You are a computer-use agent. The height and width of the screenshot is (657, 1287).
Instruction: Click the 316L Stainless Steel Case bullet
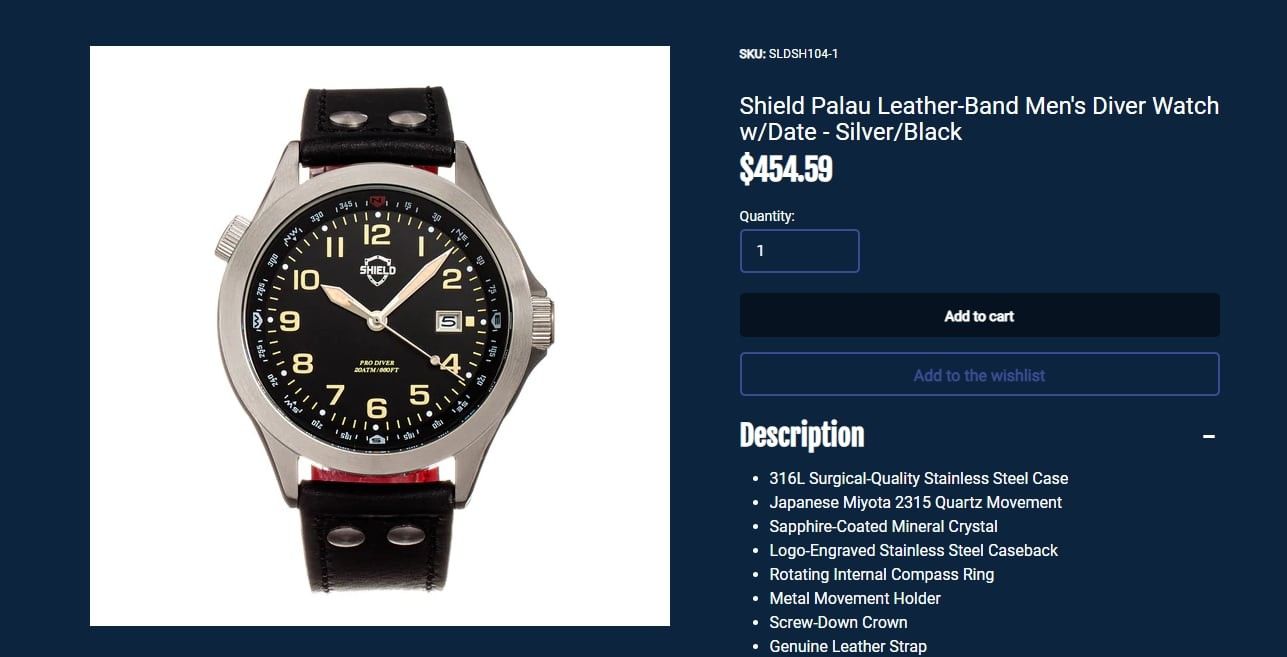(x=918, y=478)
